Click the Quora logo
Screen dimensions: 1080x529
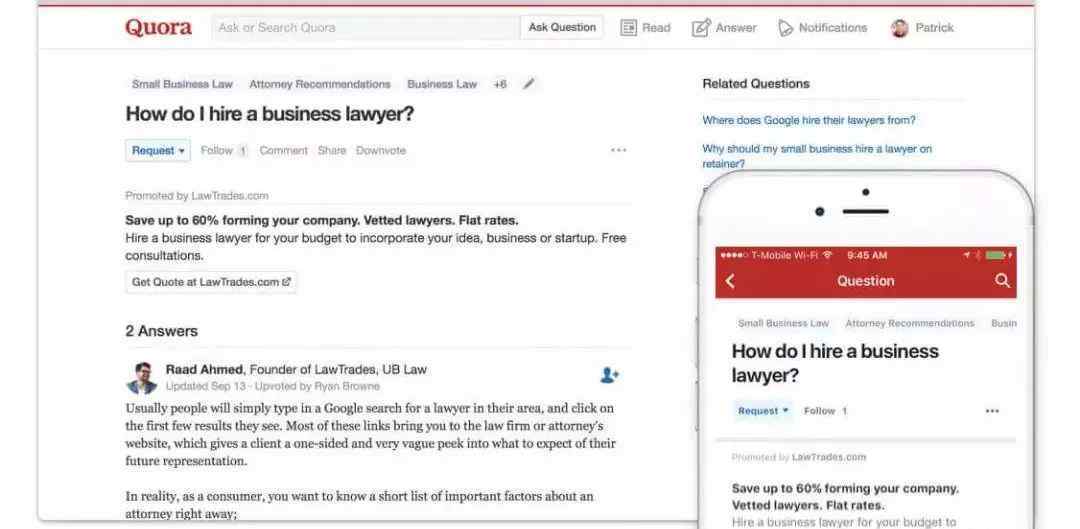pos(158,28)
